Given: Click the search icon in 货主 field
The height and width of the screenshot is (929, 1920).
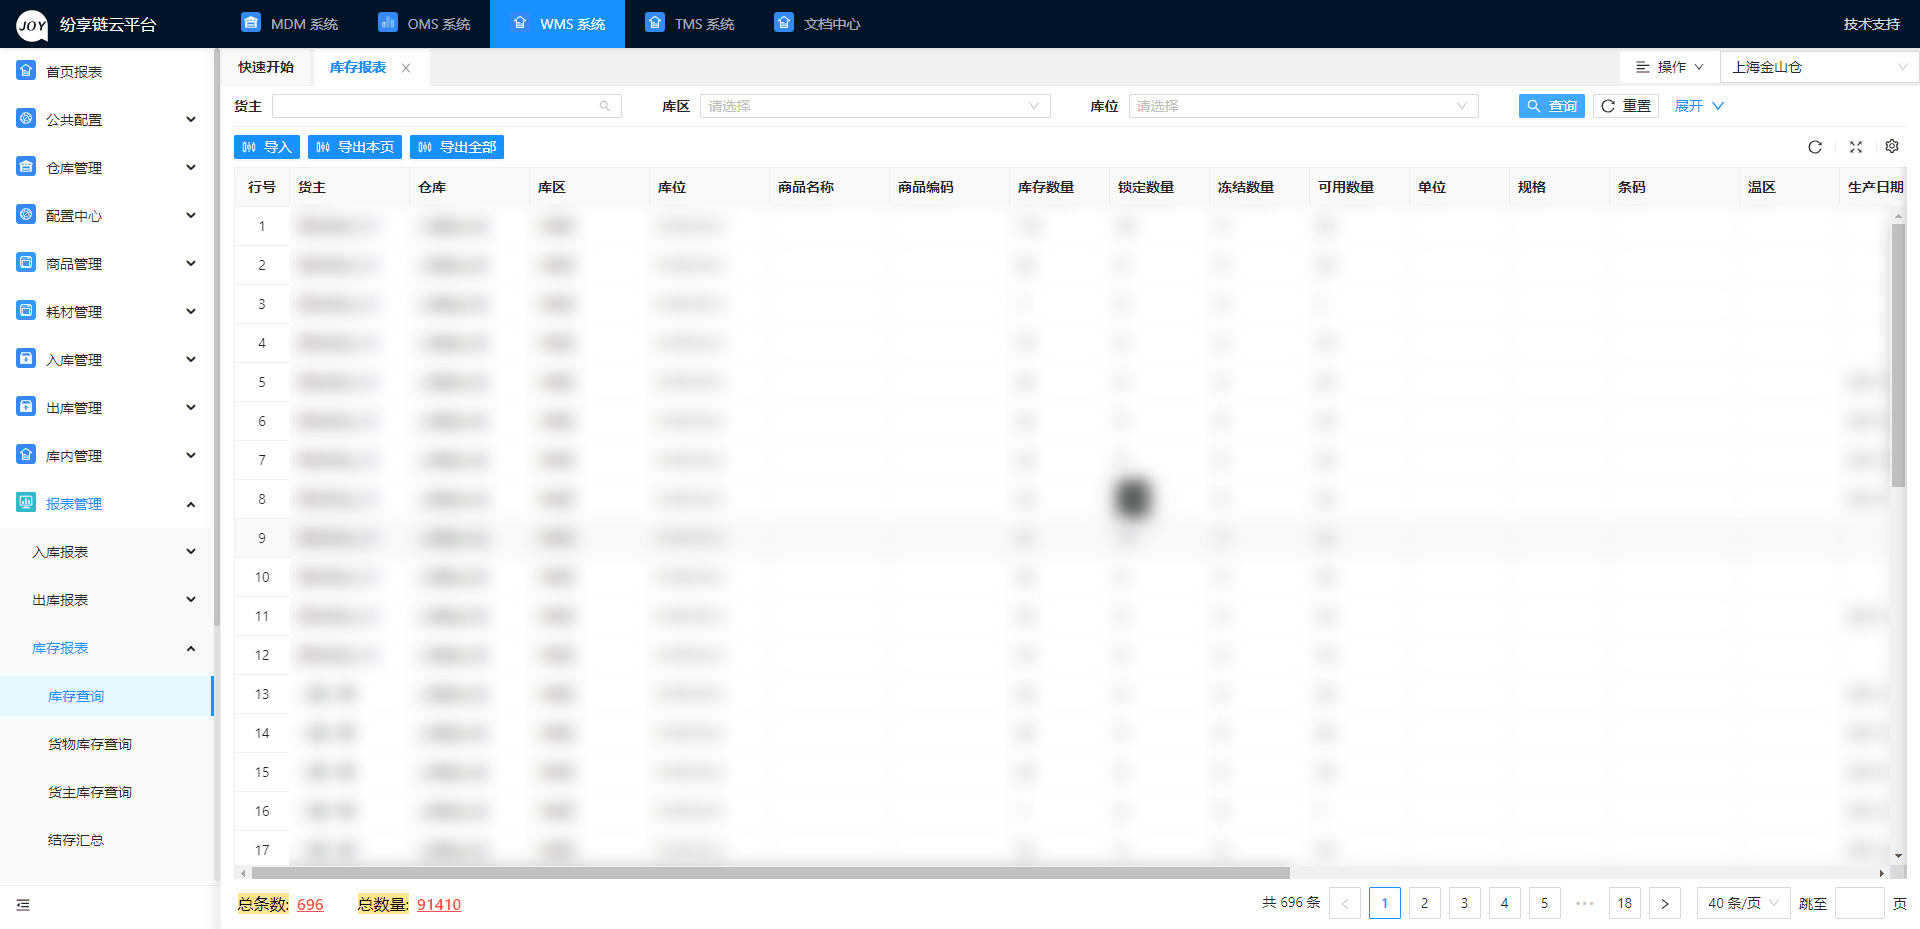Looking at the screenshot, I should 605,106.
